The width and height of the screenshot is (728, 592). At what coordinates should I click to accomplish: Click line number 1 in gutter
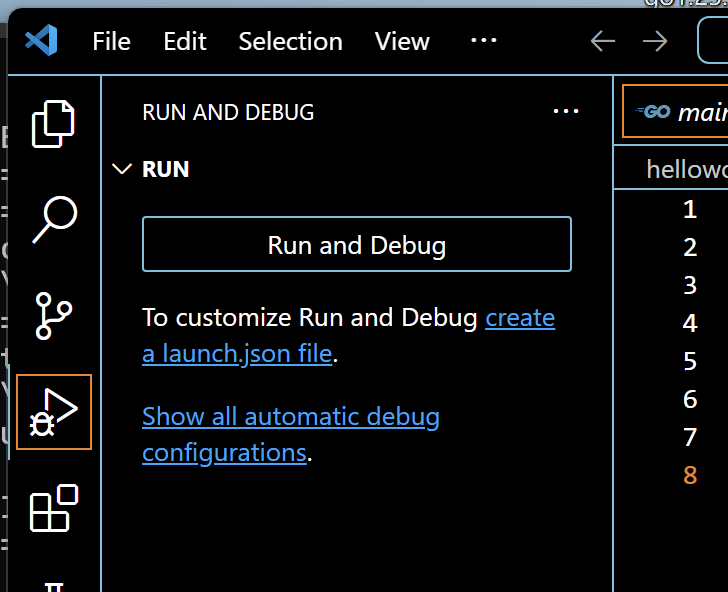[690, 209]
